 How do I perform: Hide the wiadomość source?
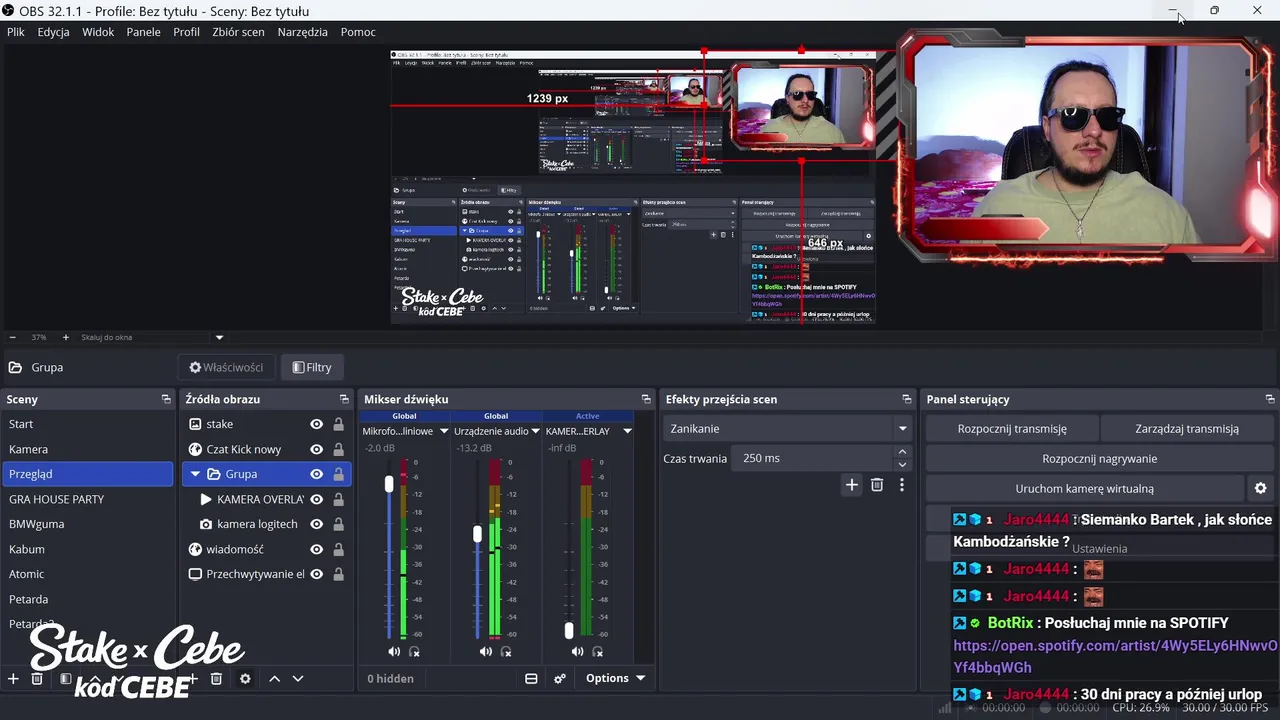point(316,549)
